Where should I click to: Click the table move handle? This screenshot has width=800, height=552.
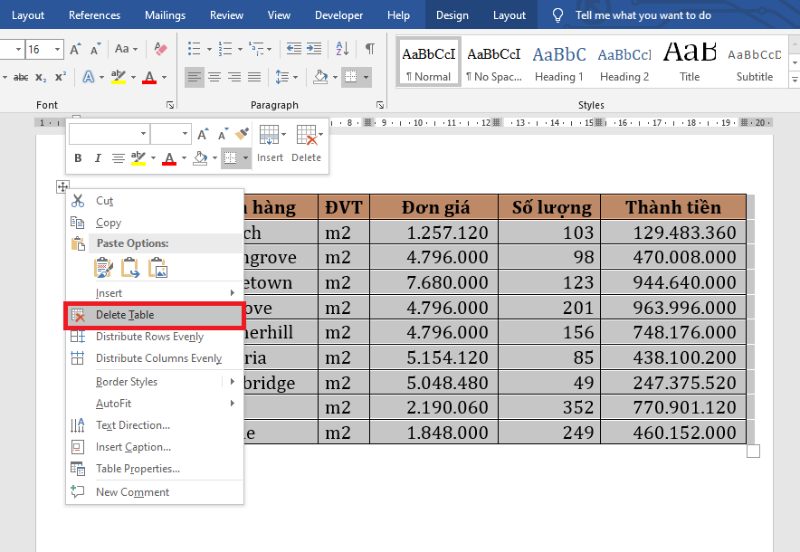pos(62,187)
